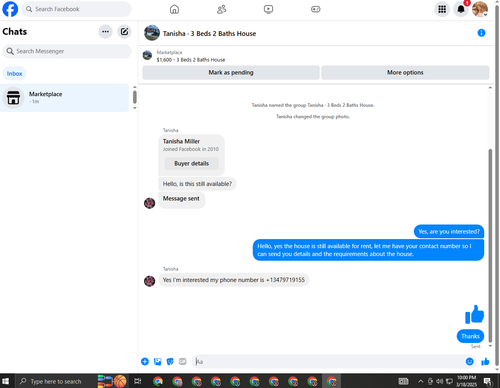Open the Windows Start button
The width and height of the screenshot is (500, 388).
6,381
